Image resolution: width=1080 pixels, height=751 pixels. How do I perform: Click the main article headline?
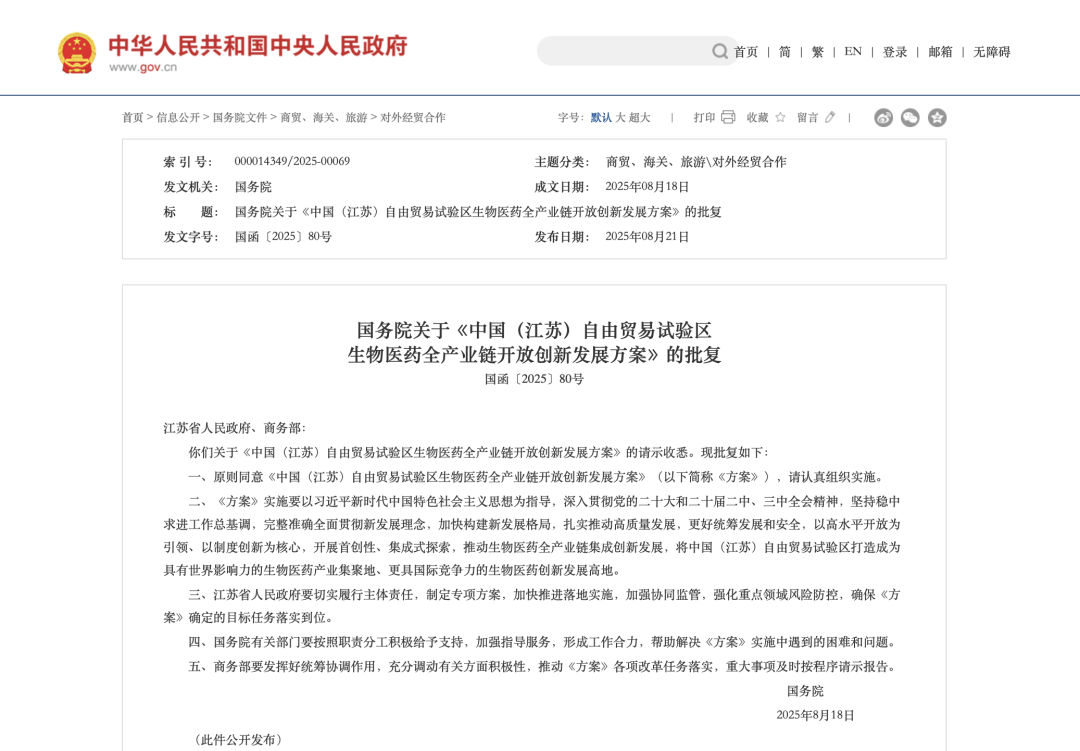pos(534,342)
